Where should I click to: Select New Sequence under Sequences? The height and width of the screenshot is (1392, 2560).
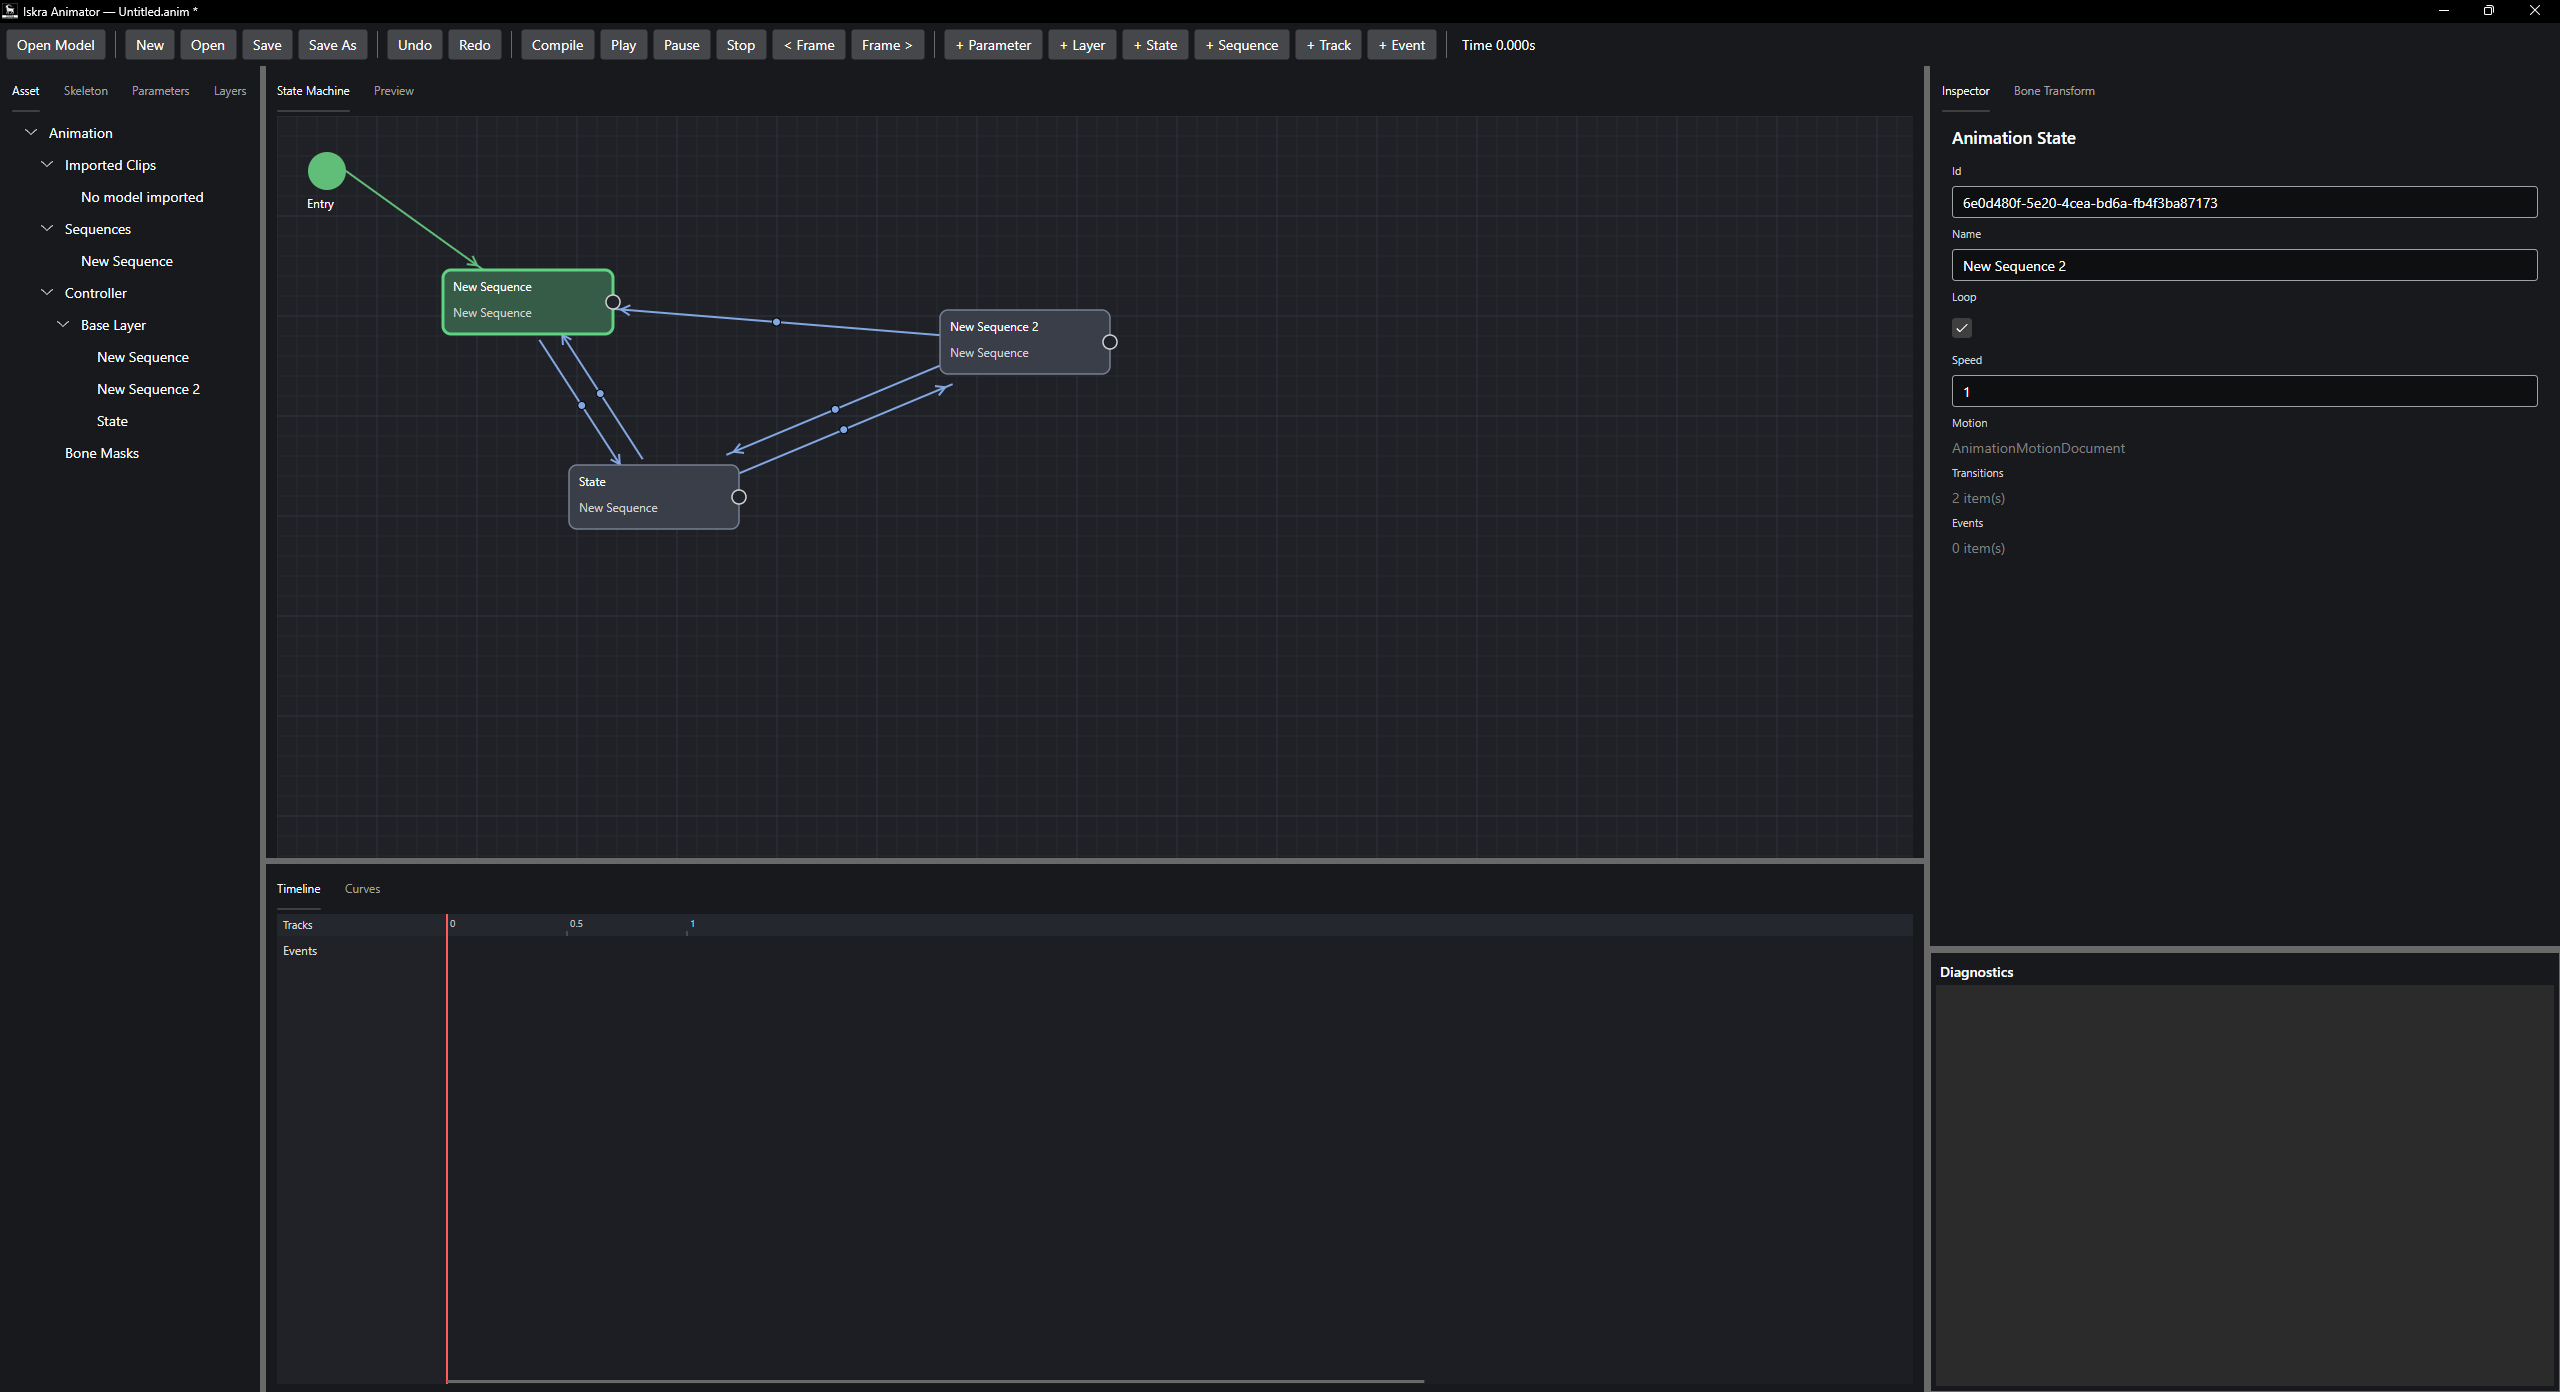click(x=127, y=261)
